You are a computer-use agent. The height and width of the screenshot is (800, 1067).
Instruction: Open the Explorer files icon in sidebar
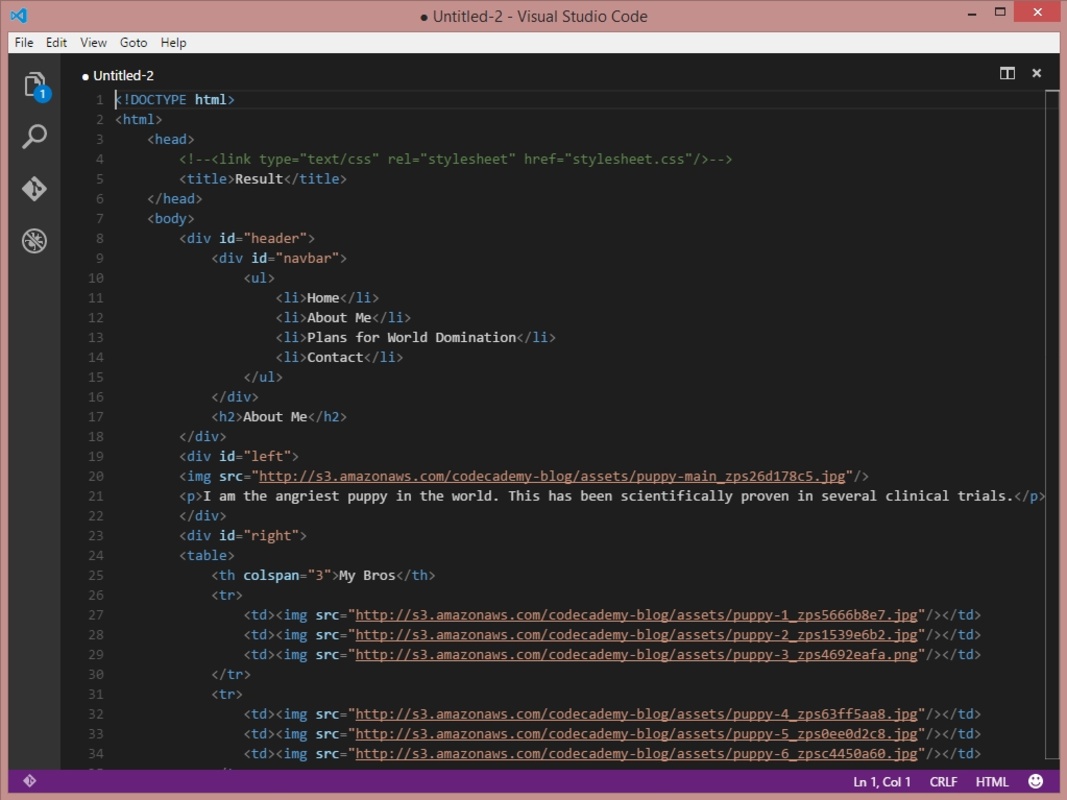pos(35,85)
